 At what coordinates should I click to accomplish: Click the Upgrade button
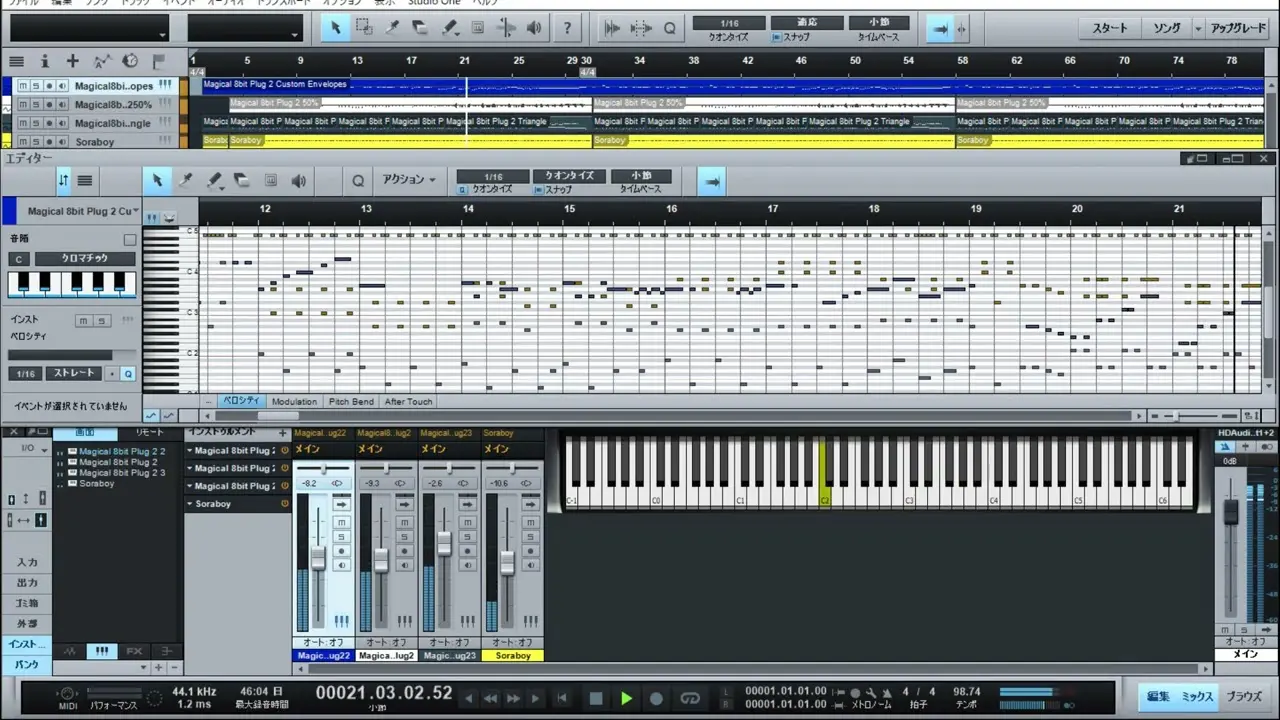click(x=1237, y=28)
